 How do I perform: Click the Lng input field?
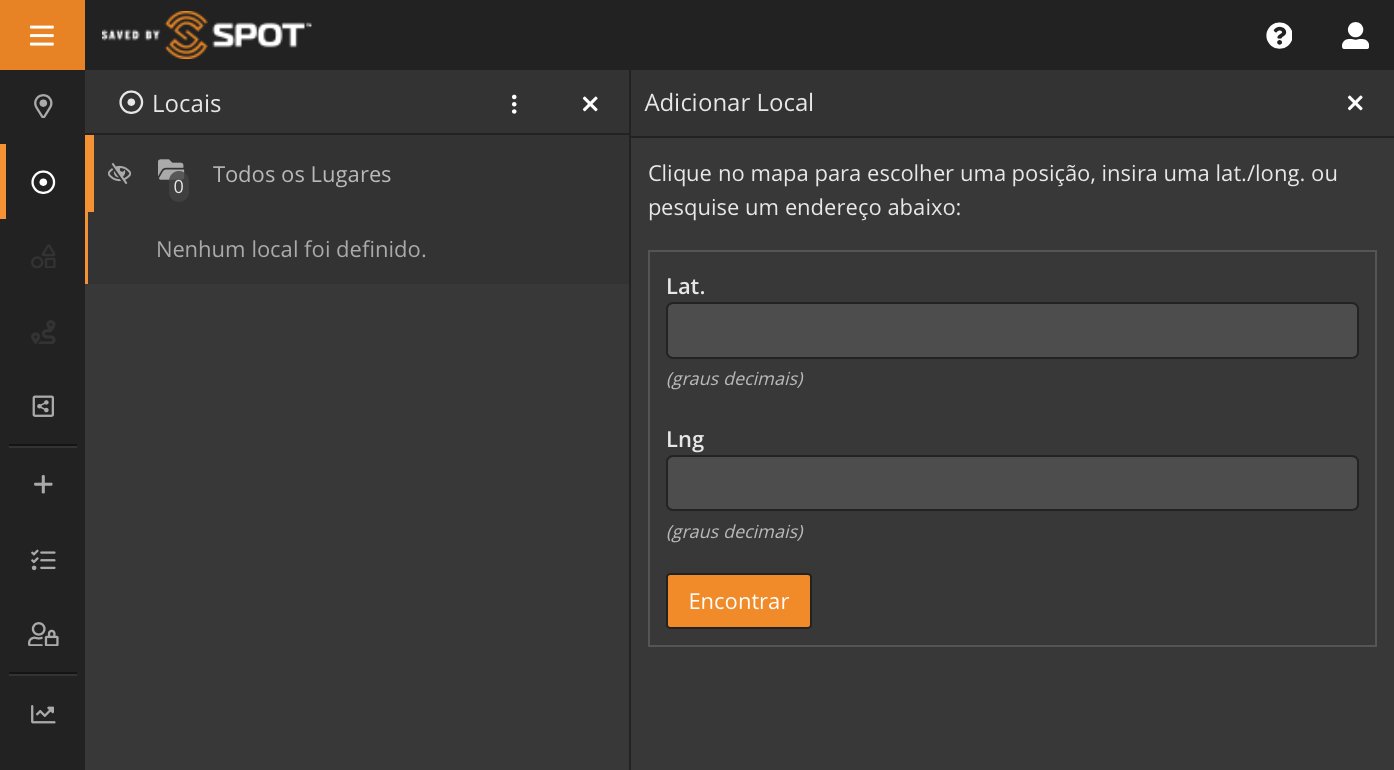(x=1011, y=484)
